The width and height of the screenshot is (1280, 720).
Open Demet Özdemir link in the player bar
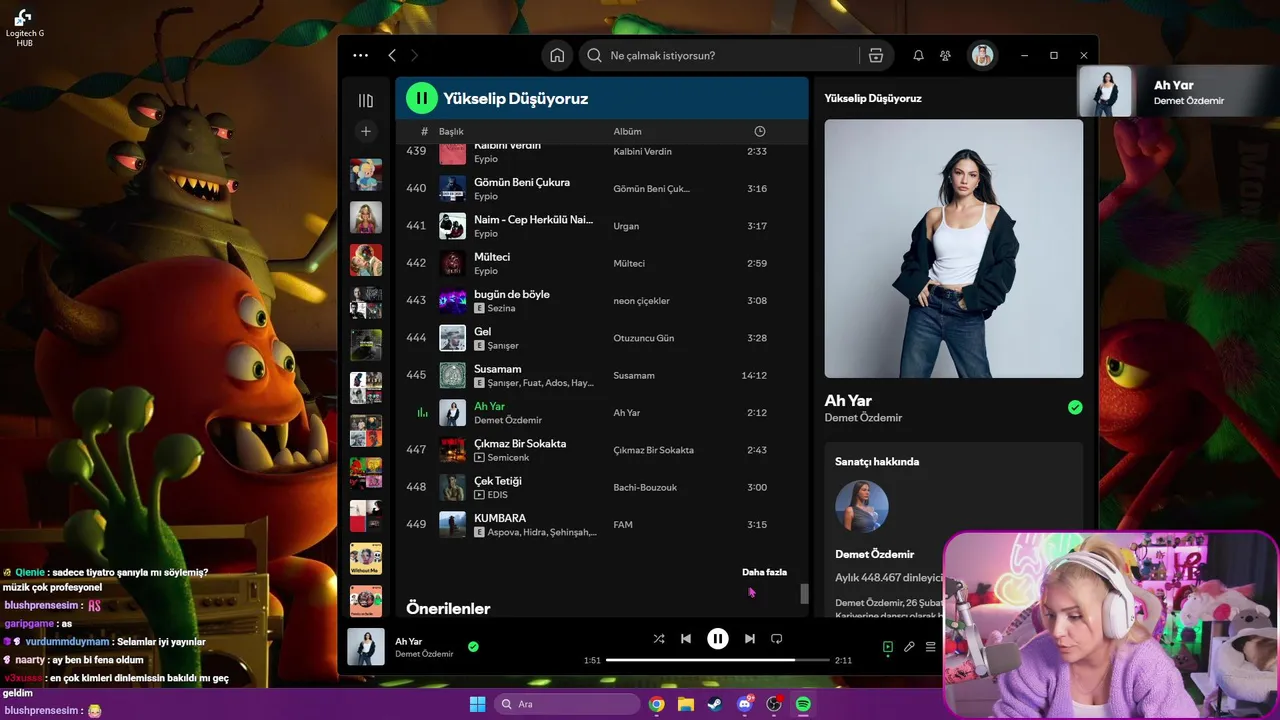pyautogui.click(x=424, y=654)
